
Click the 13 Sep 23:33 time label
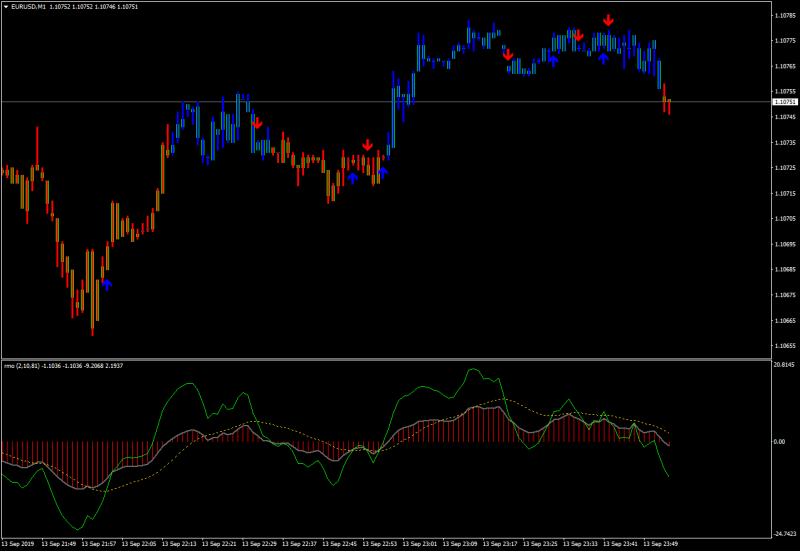click(x=581, y=544)
